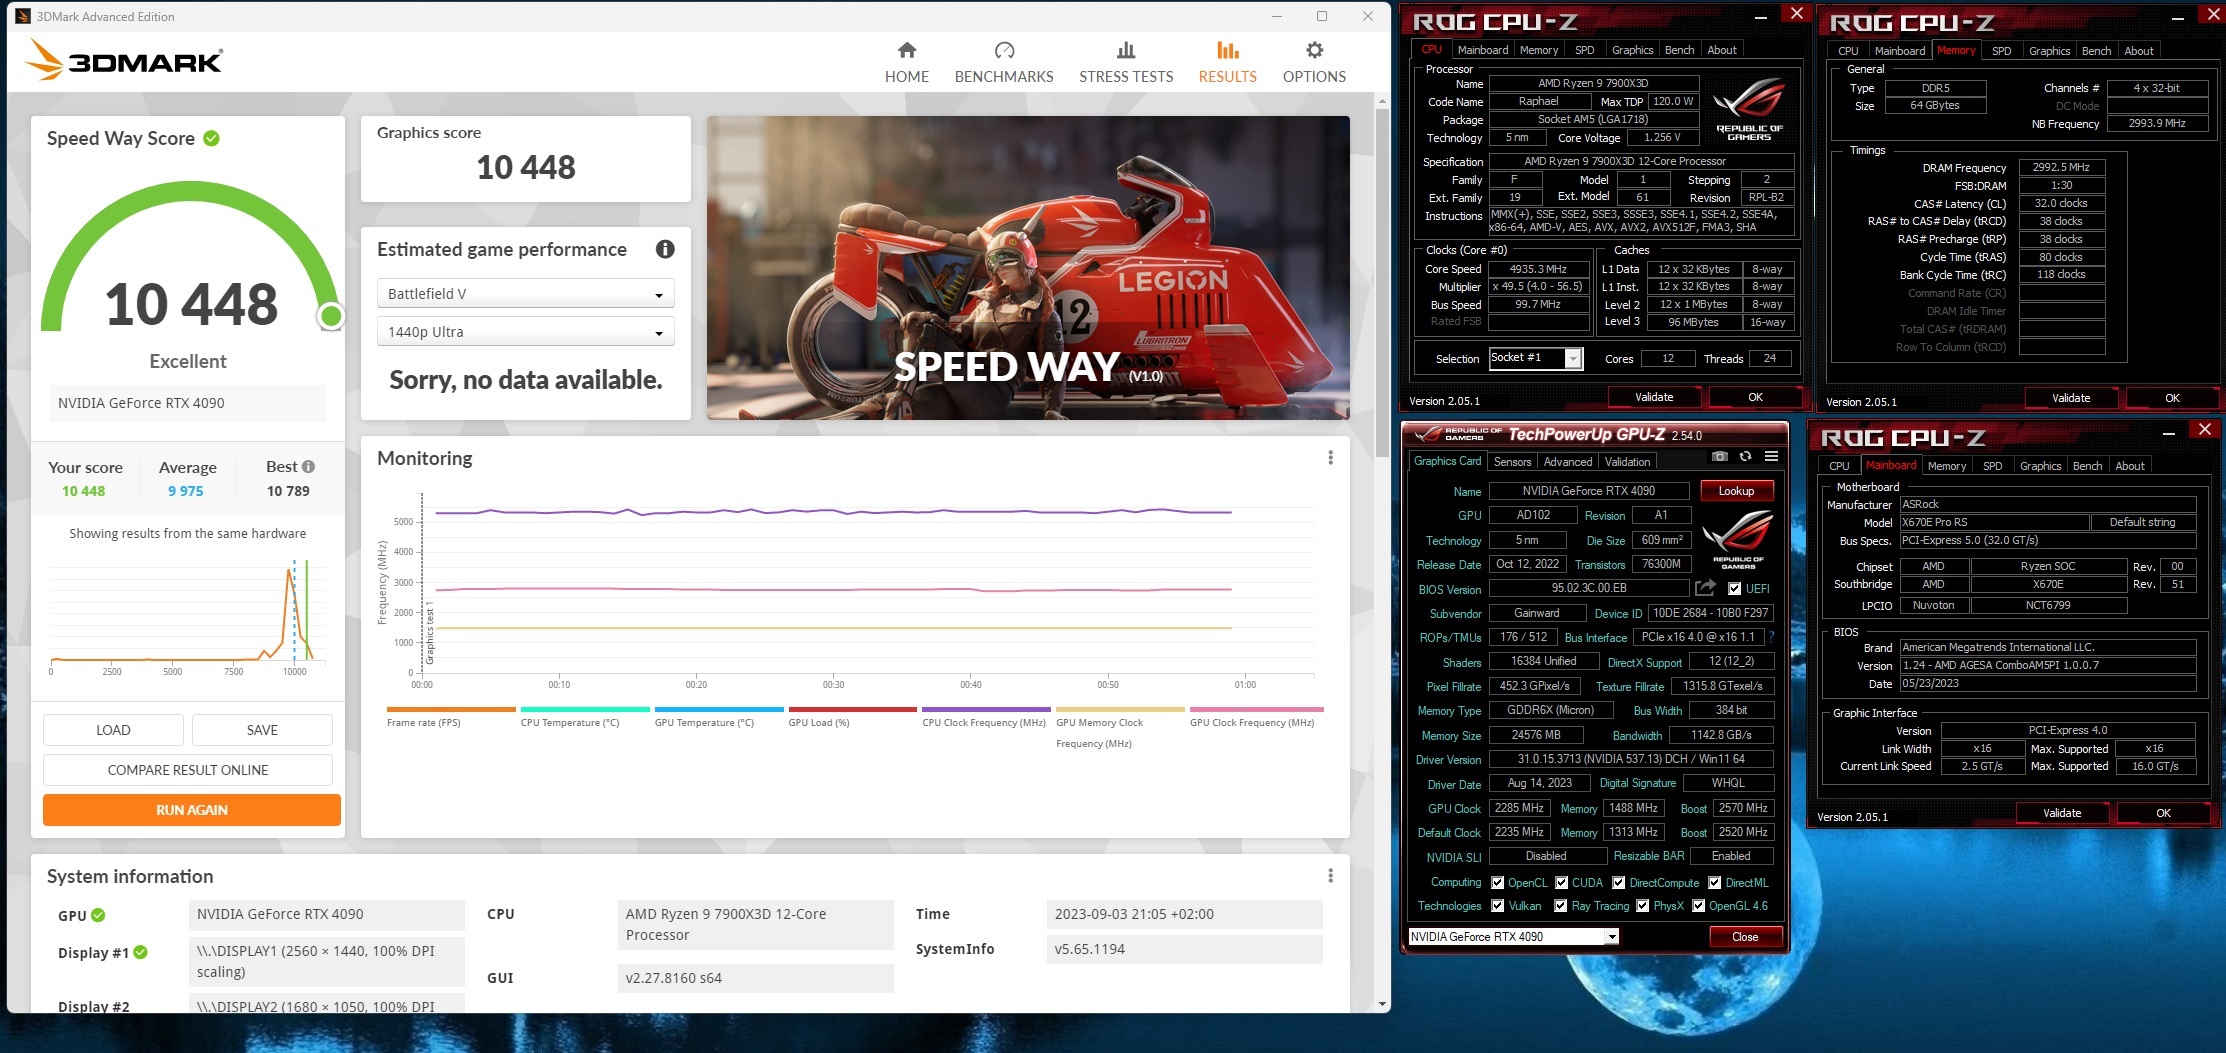Click GPU-Z Lookup button
The width and height of the screenshot is (2226, 1053).
click(x=1736, y=491)
